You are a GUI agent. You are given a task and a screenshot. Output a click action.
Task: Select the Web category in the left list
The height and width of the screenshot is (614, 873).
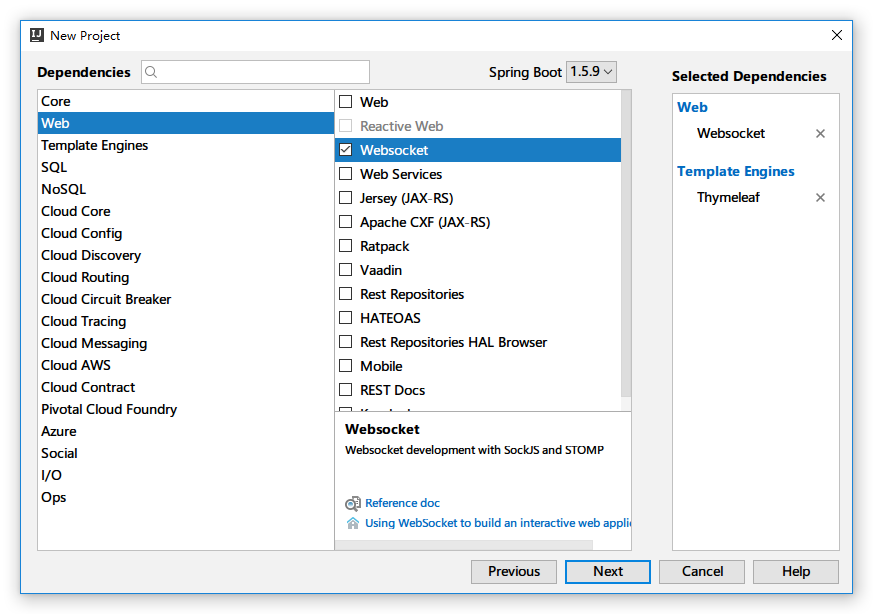coord(186,123)
